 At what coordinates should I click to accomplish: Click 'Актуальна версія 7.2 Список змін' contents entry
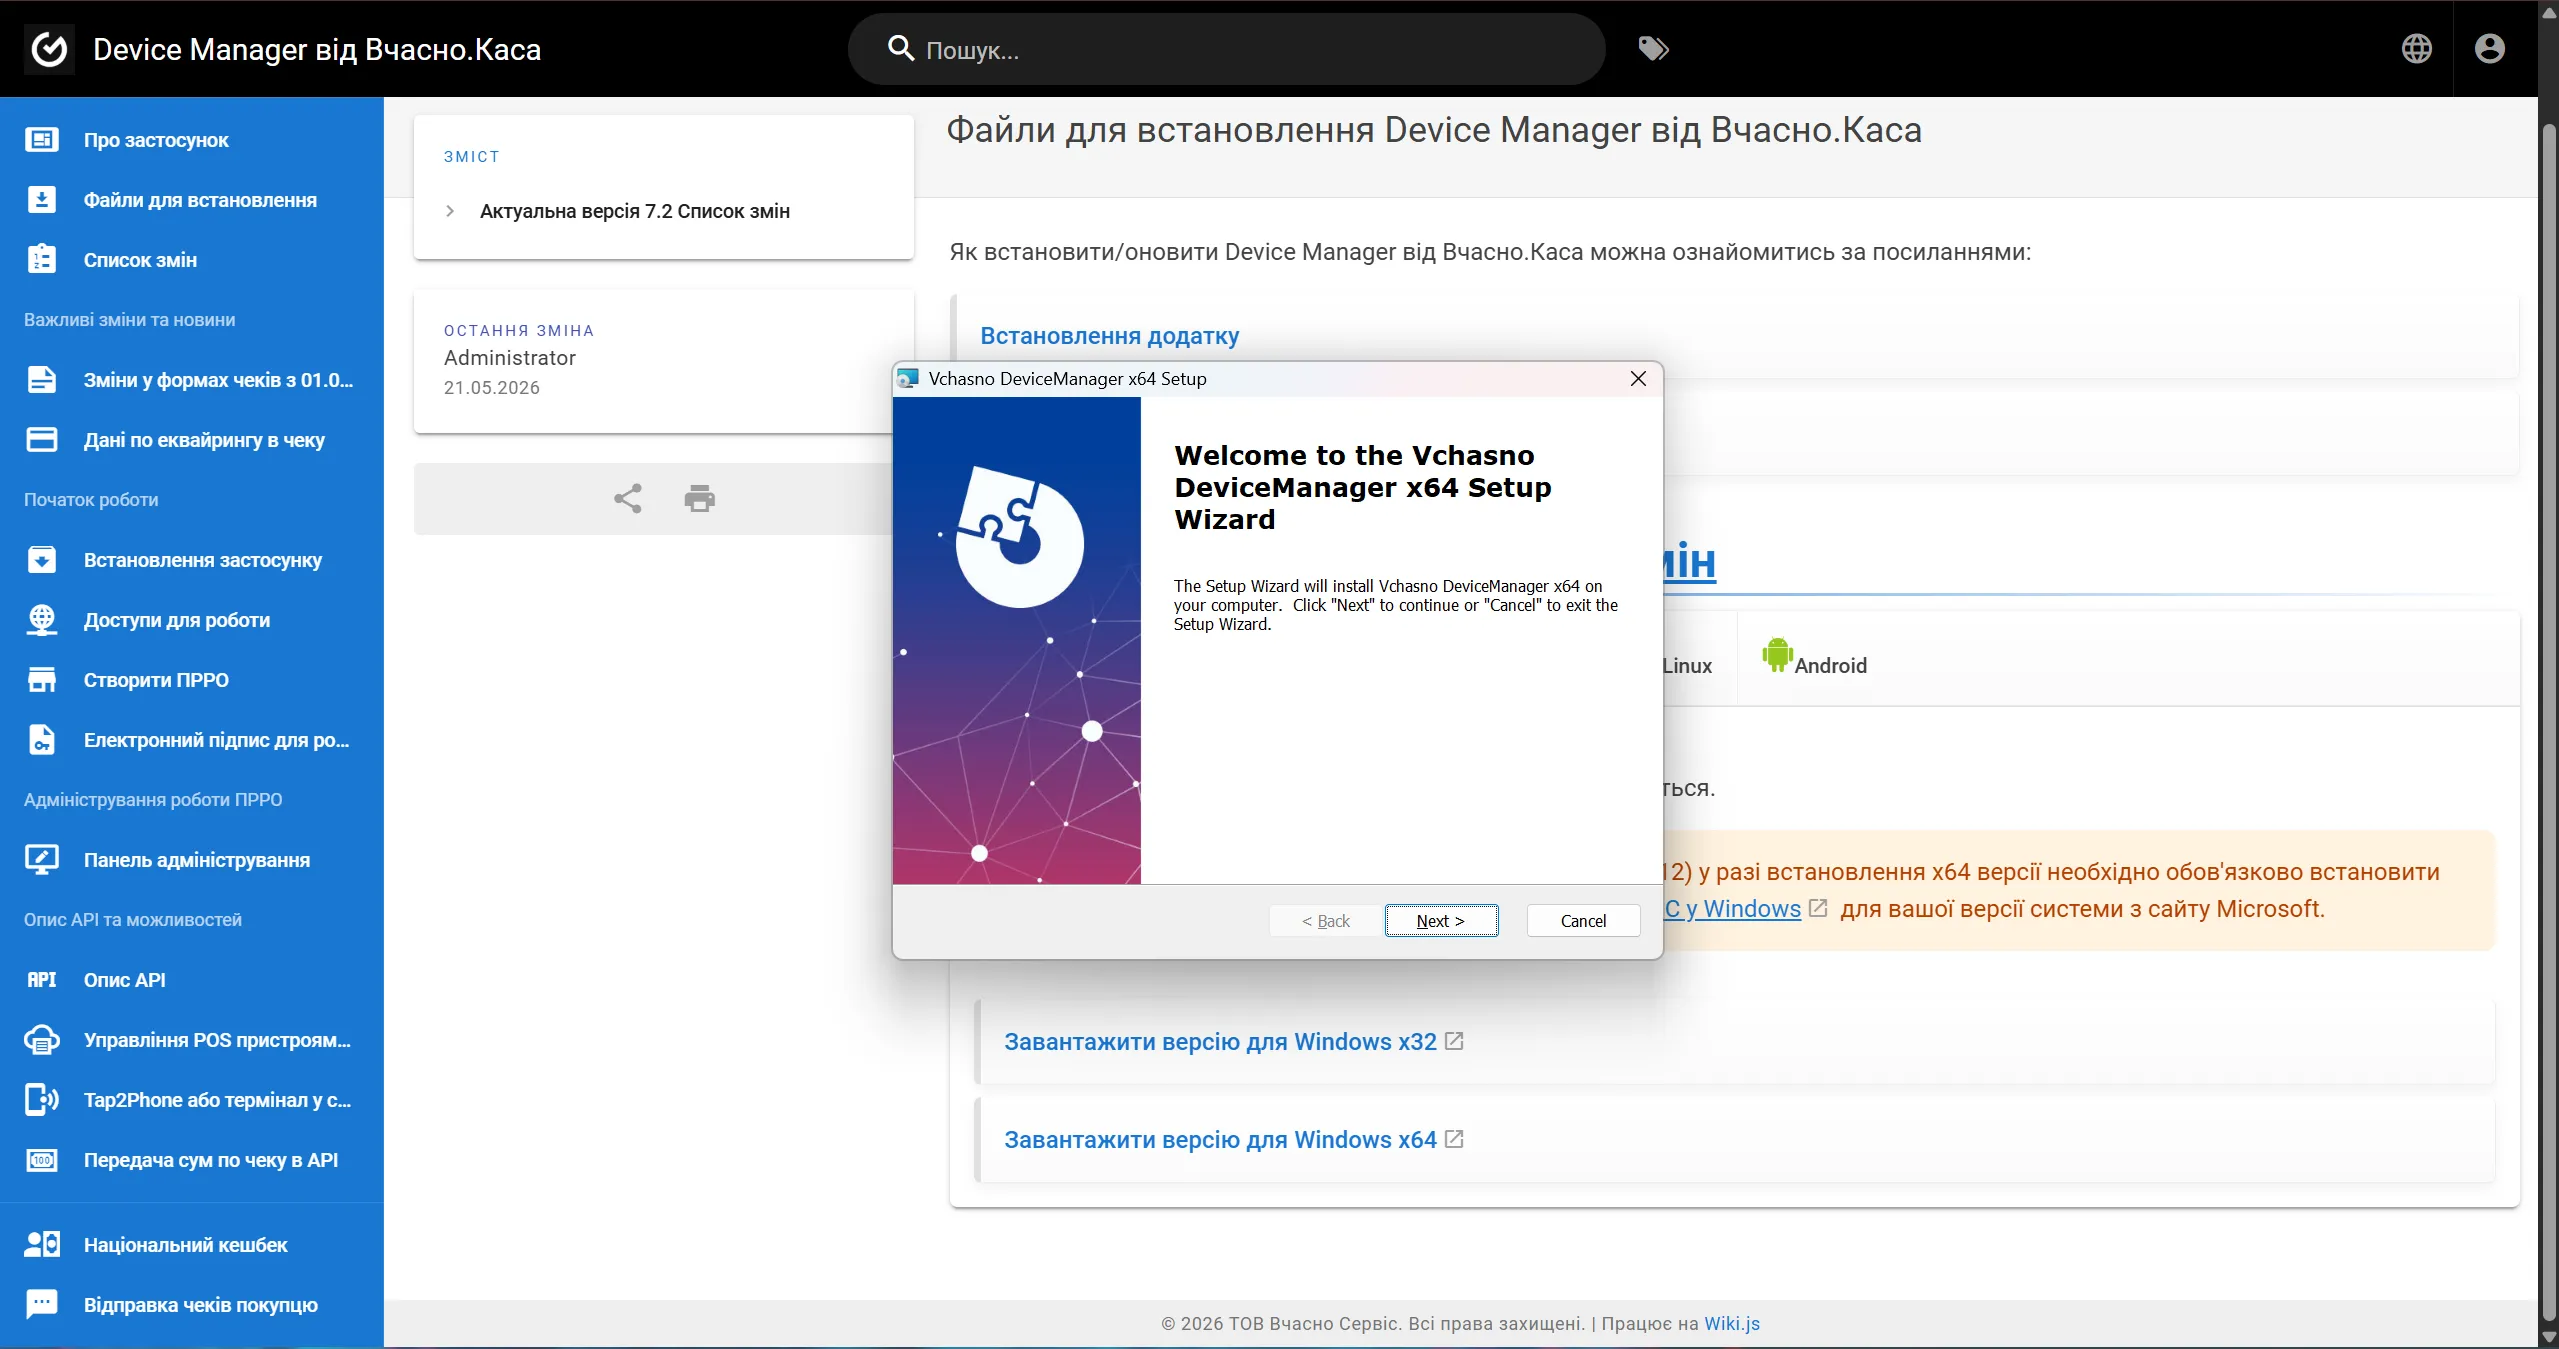(635, 211)
